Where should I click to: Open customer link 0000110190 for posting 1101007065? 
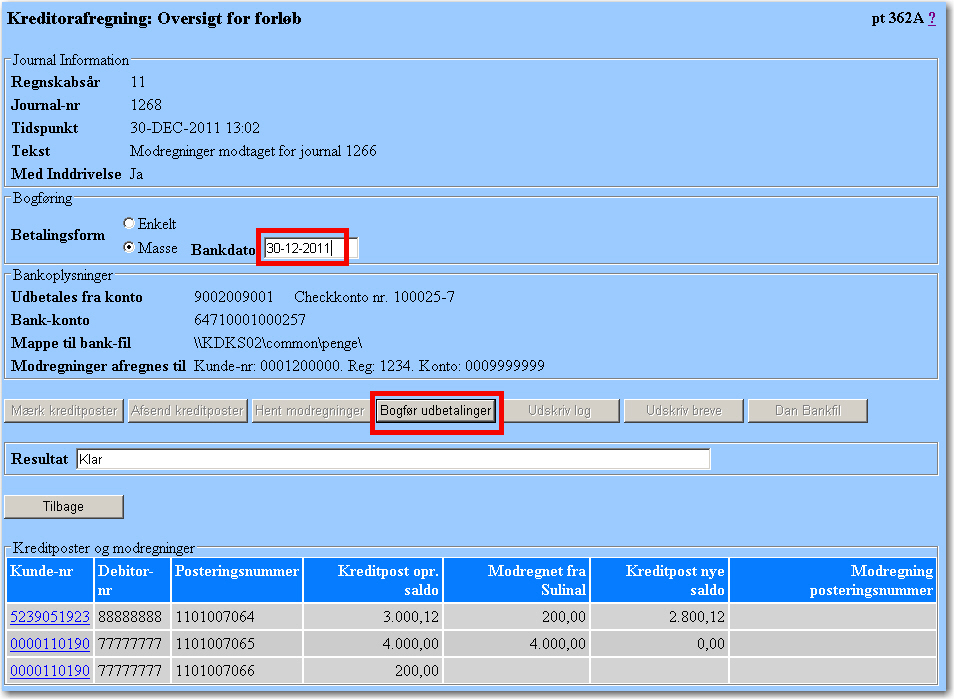[50, 644]
